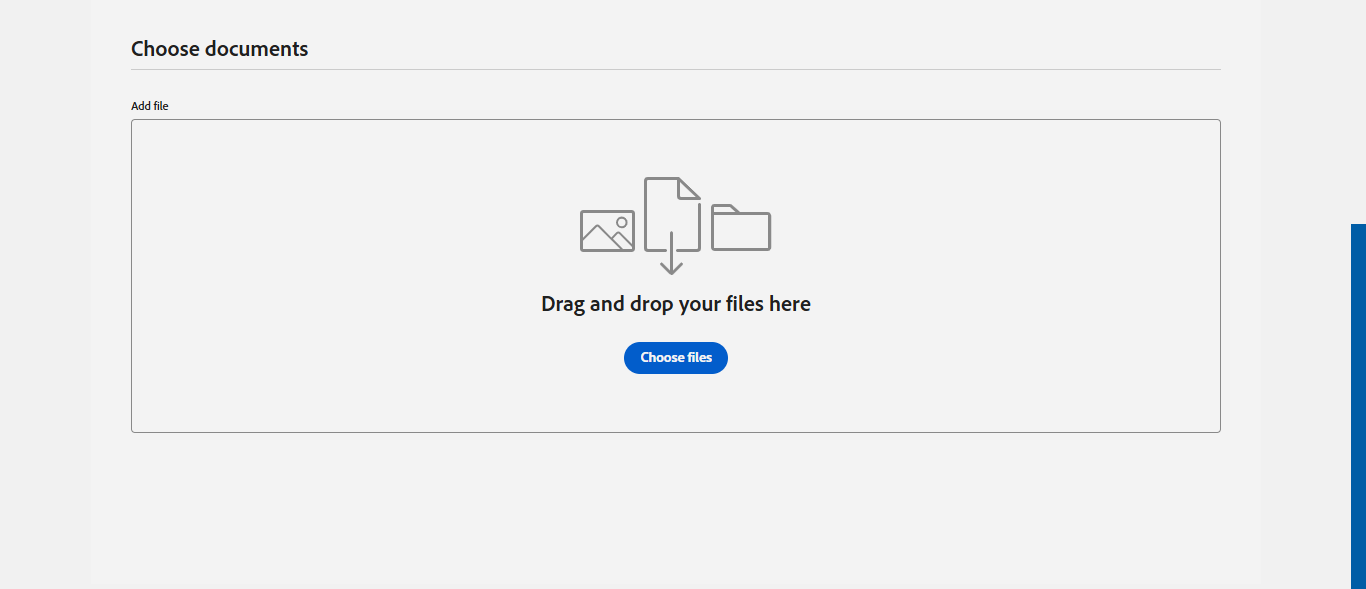Click the scrollbar track above the blue thumb
Viewport: 1366px width, 589px height.
click(x=1358, y=110)
